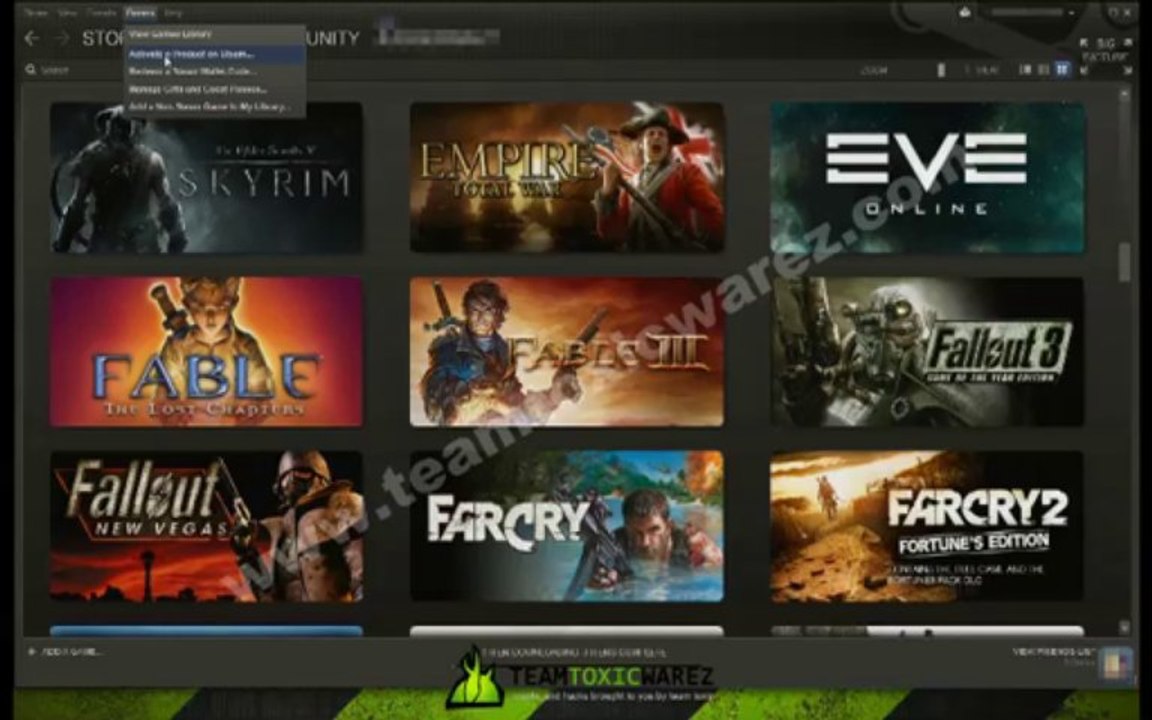
Task: Open the STORE navigation tab
Action: (x=103, y=38)
